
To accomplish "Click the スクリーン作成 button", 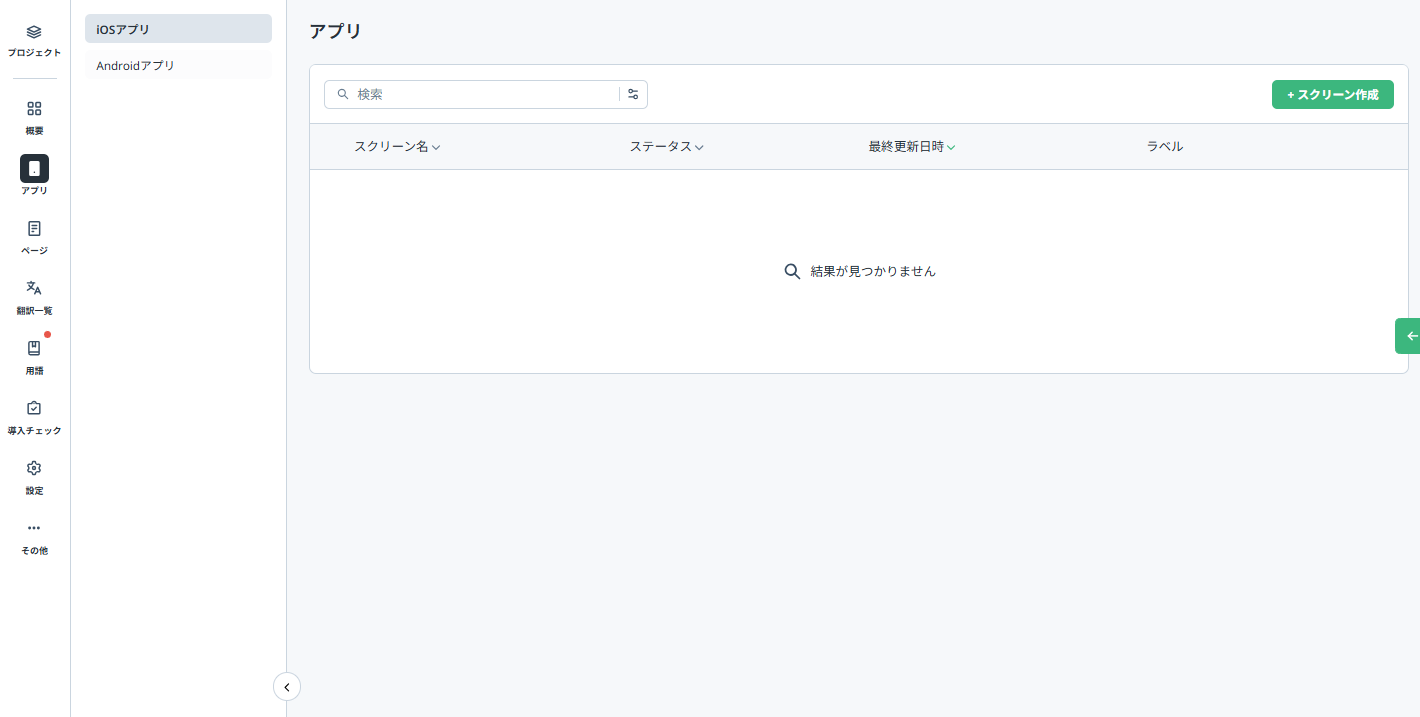I will 1332,94.
